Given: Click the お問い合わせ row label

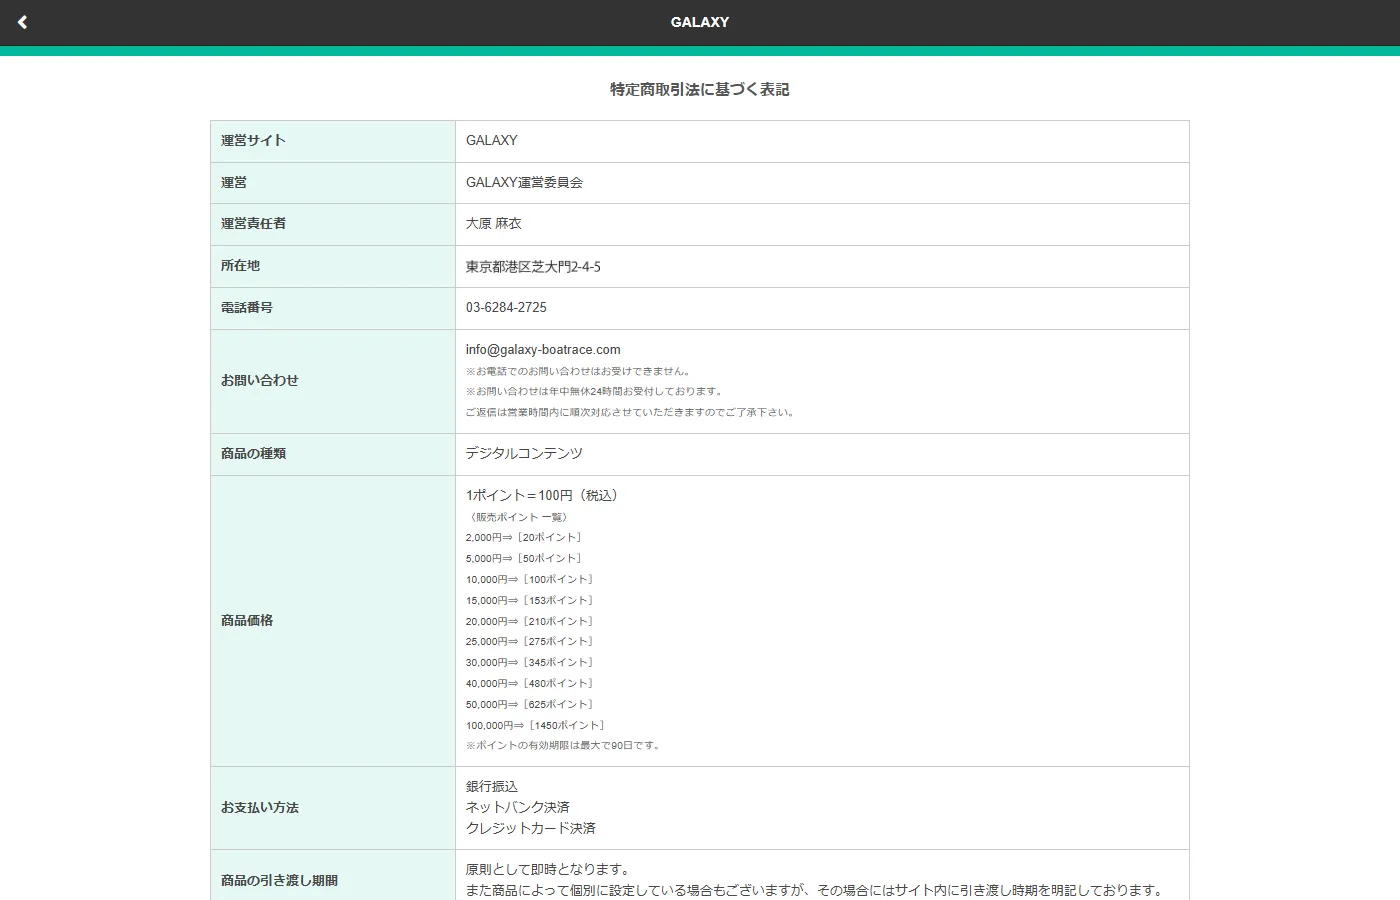Looking at the screenshot, I should coord(260,381).
